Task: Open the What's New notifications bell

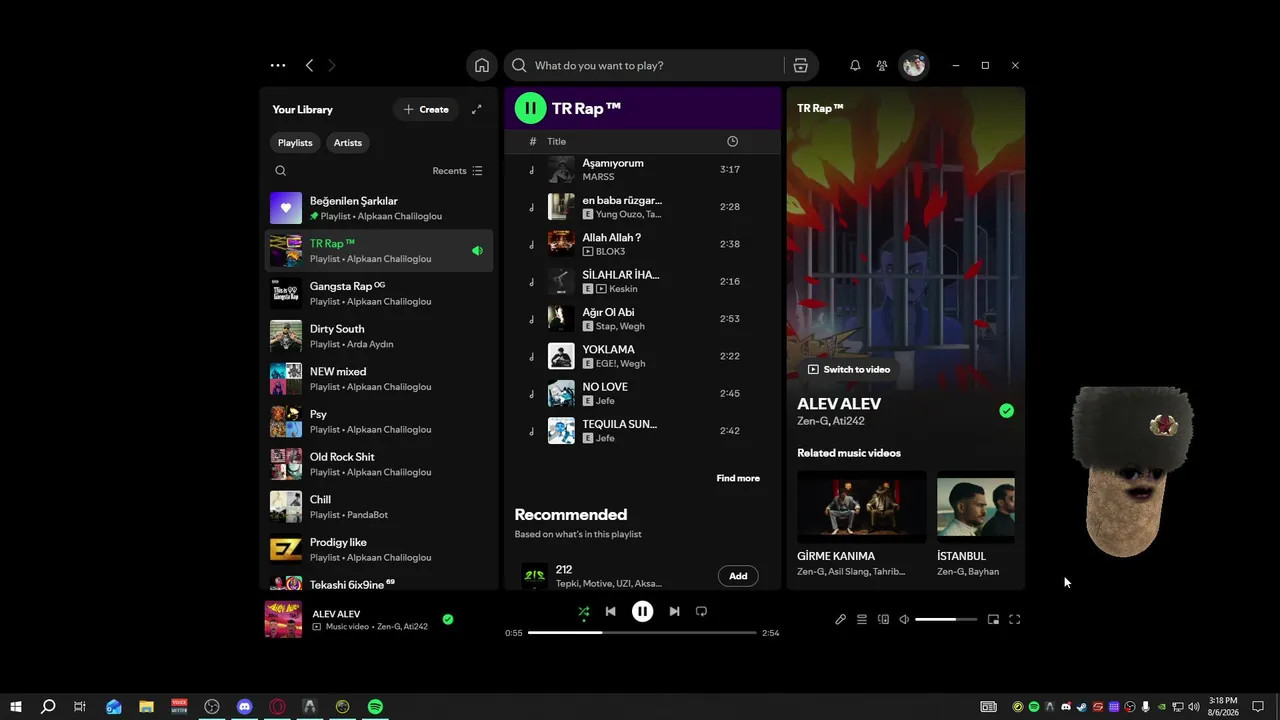Action: (855, 66)
